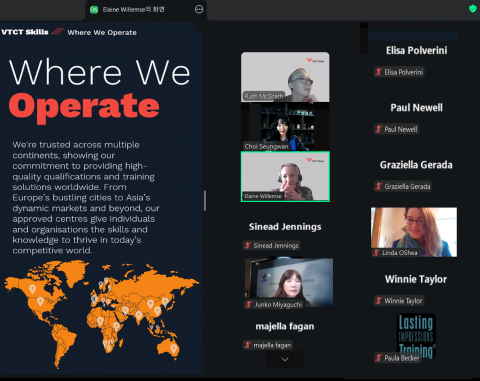480x381 pixels.
Task: Click muted mic icon beside Winnie Taylor
Action: pyautogui.click(x=379, y=301)
